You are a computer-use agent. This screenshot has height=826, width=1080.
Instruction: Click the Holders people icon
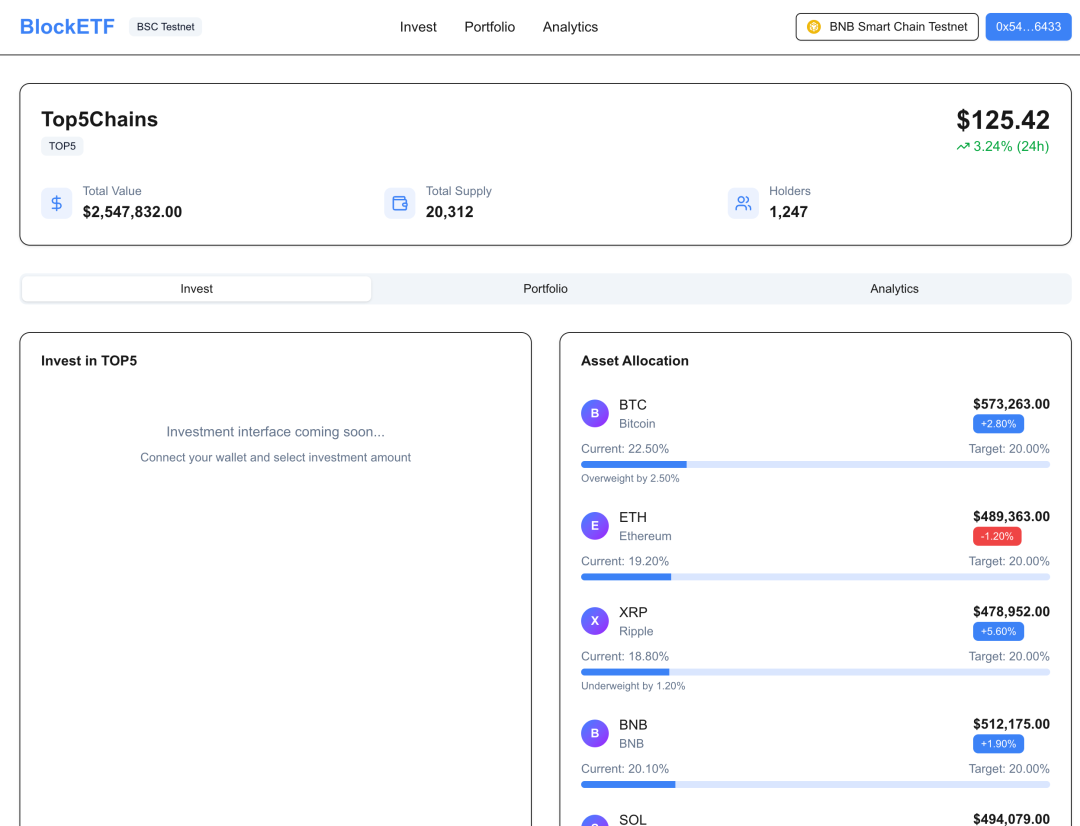tap(743, 203)
